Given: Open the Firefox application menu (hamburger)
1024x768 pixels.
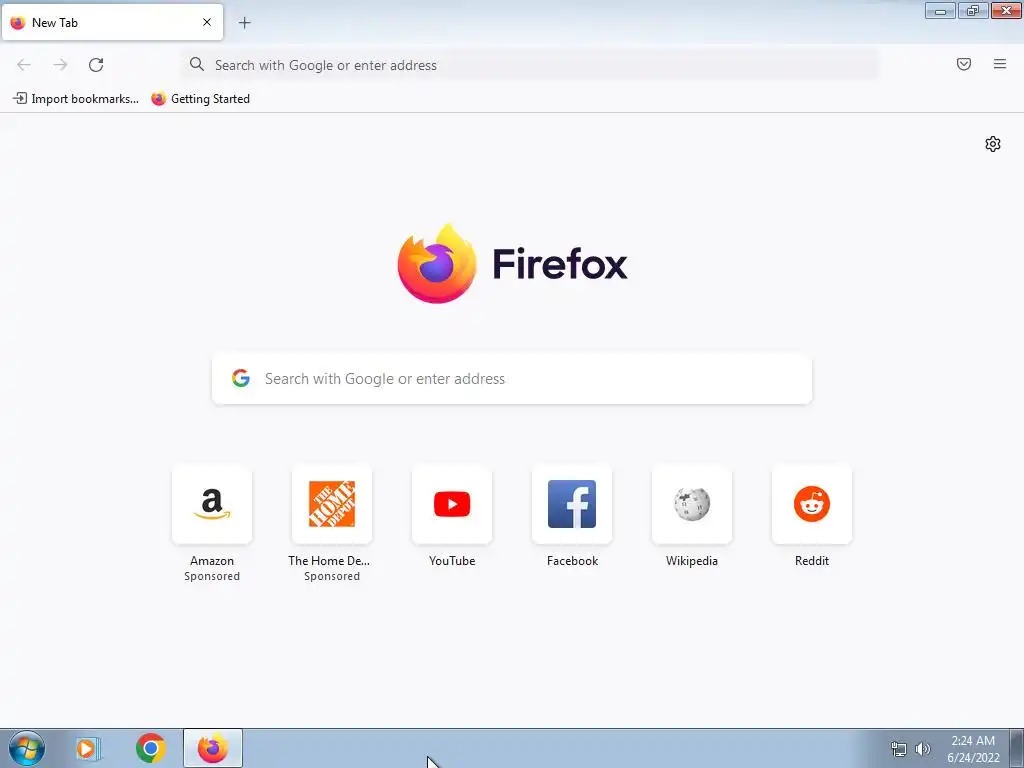Looking at the screenshot, I should coord(1000,64).
